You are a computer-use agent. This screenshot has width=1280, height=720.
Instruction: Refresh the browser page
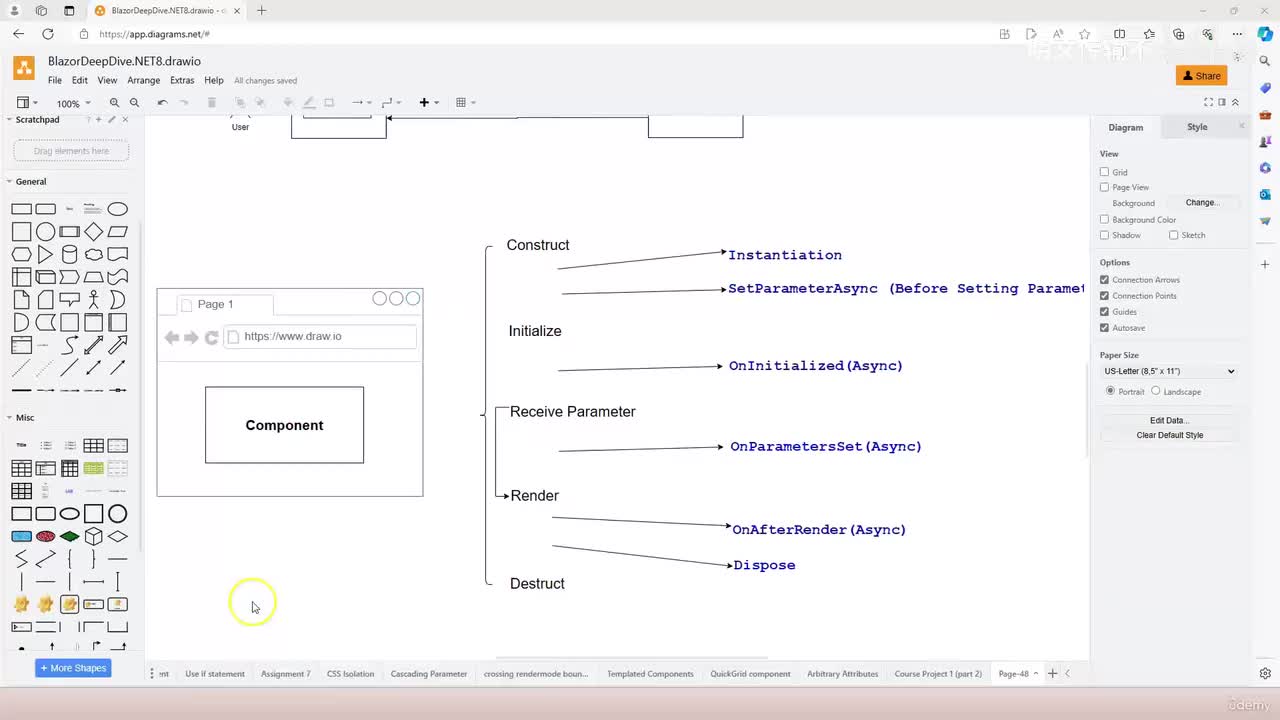(x=47, y=34)
